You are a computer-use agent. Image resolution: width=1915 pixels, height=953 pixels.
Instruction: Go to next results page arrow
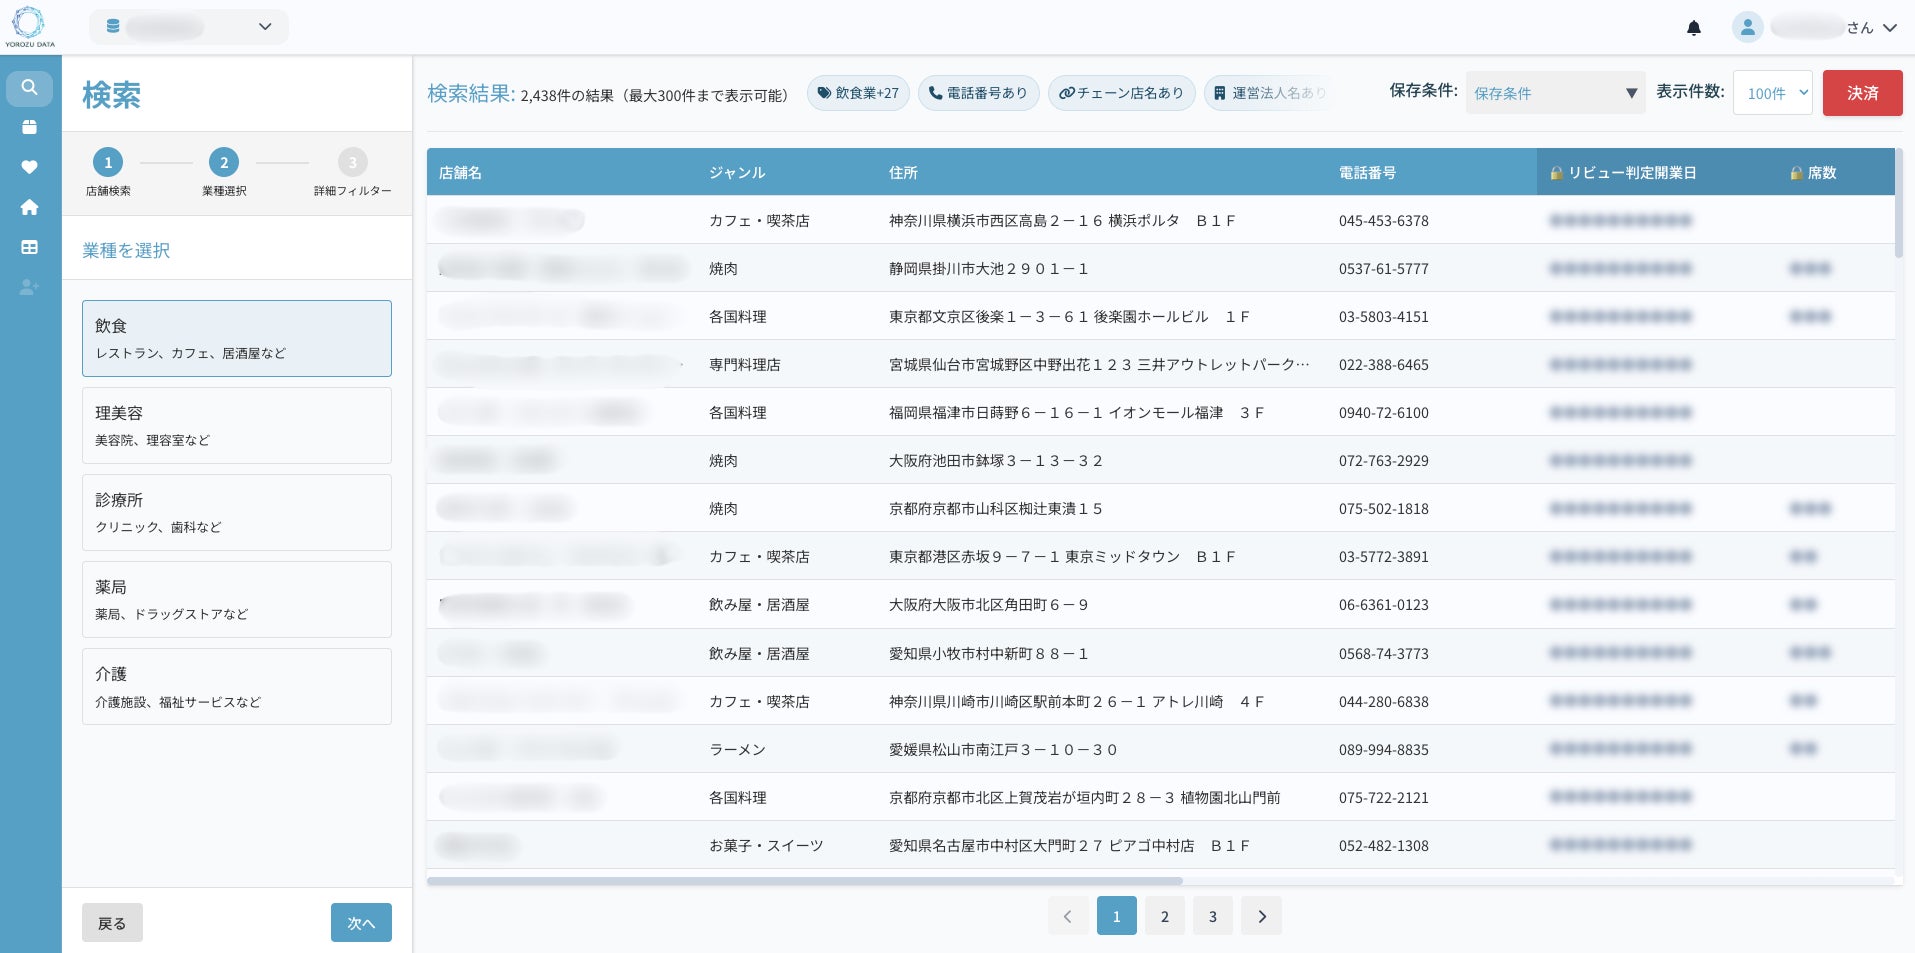[x=1262, y=916]
